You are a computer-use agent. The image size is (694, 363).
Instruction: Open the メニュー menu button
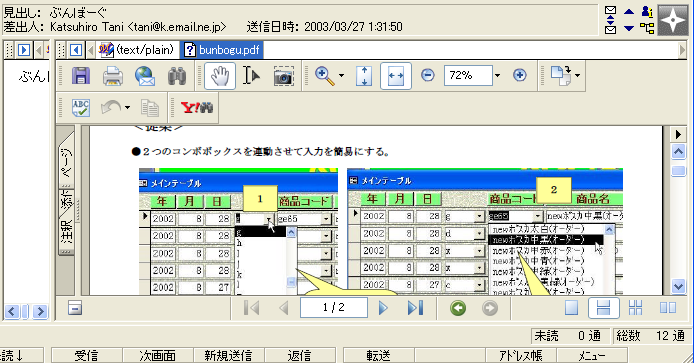[592, 355]
